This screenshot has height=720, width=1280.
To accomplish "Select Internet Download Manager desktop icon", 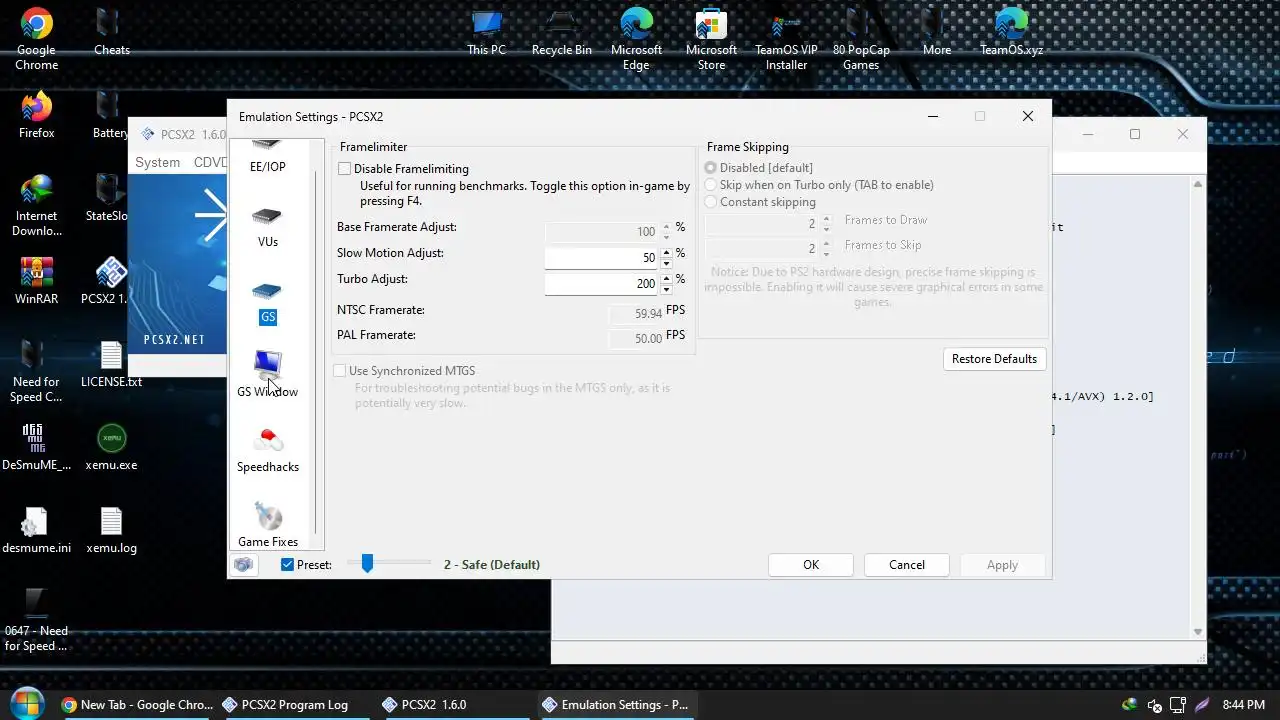I will coord(36,205).
